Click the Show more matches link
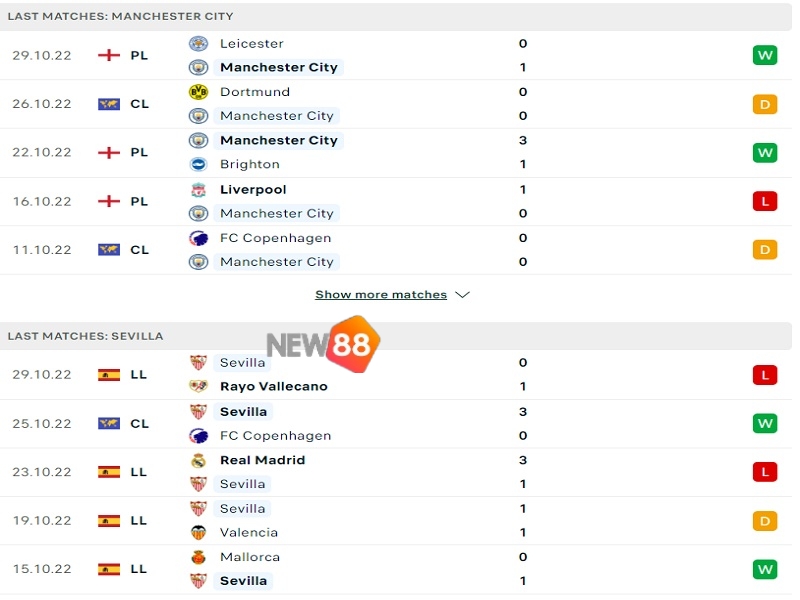Image resolution: width=800 pixels, height=600 pixels. click(381, 294)
